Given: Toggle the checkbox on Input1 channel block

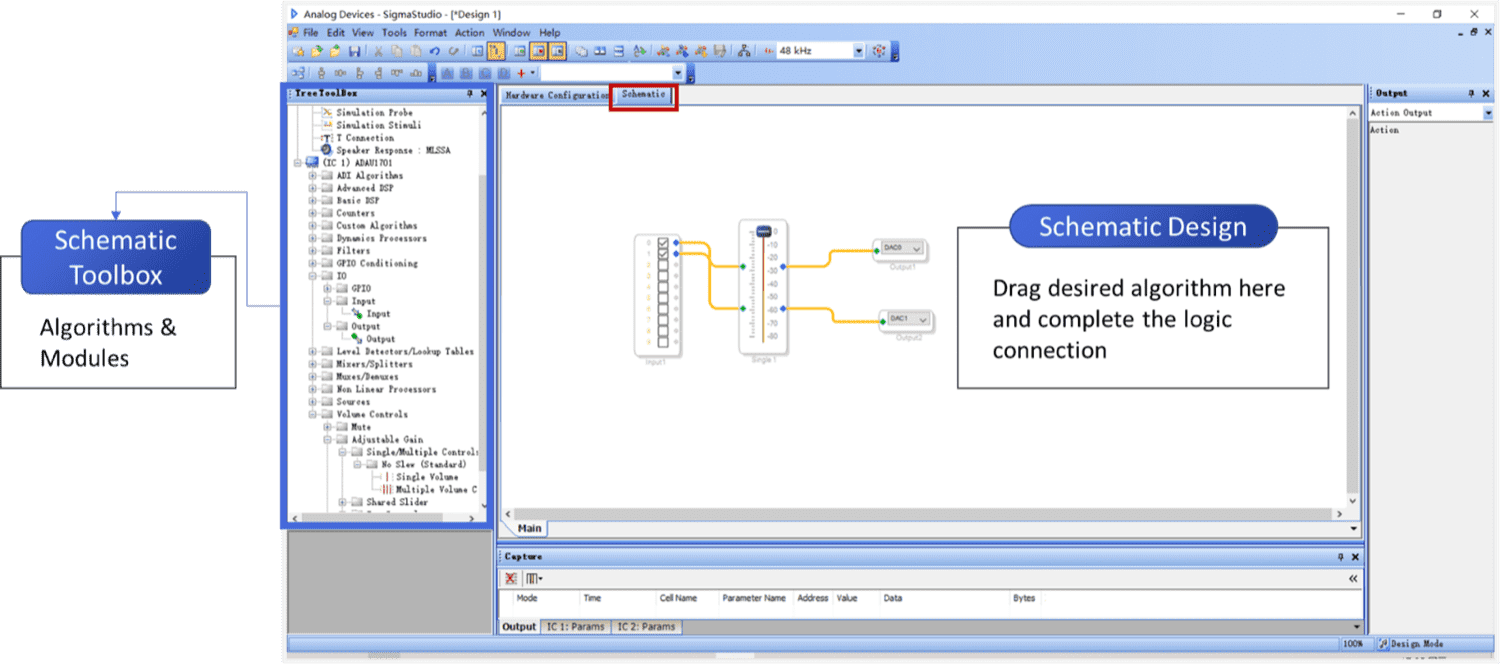Looking at the screenshot, I should (663, 243).
